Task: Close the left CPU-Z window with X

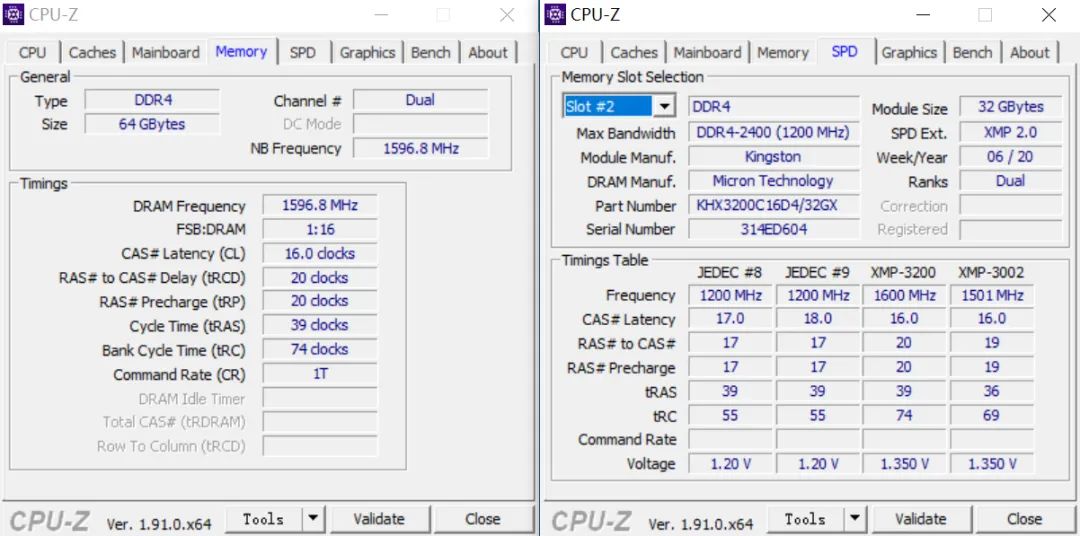Action: click(507, 14)
